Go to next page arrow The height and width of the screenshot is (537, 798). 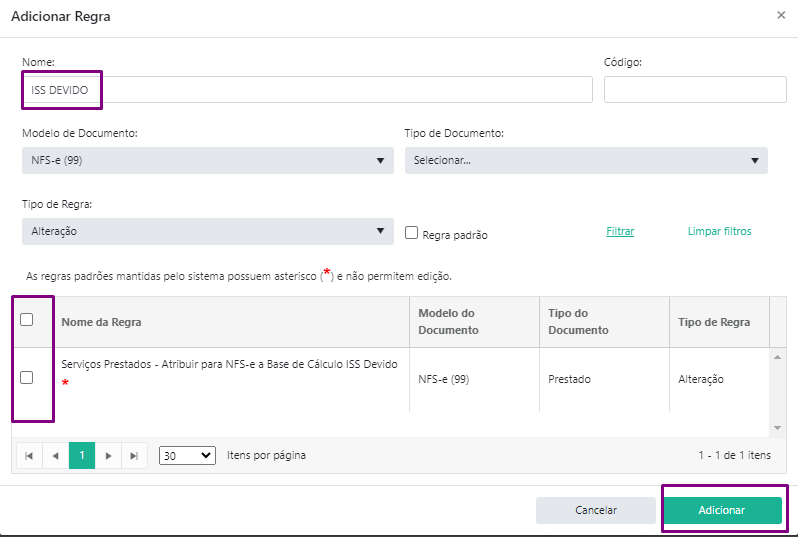(x=108, y=456)
